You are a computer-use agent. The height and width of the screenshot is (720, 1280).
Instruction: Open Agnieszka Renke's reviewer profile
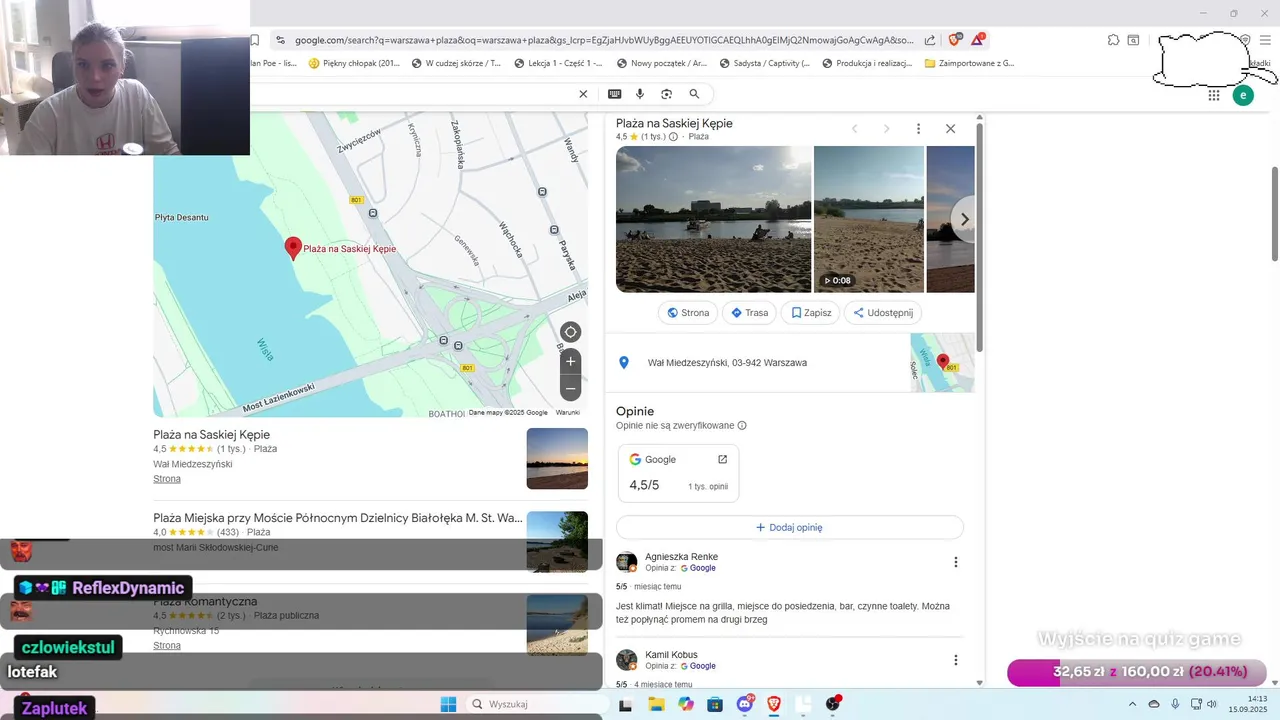[x=681, y=557]
